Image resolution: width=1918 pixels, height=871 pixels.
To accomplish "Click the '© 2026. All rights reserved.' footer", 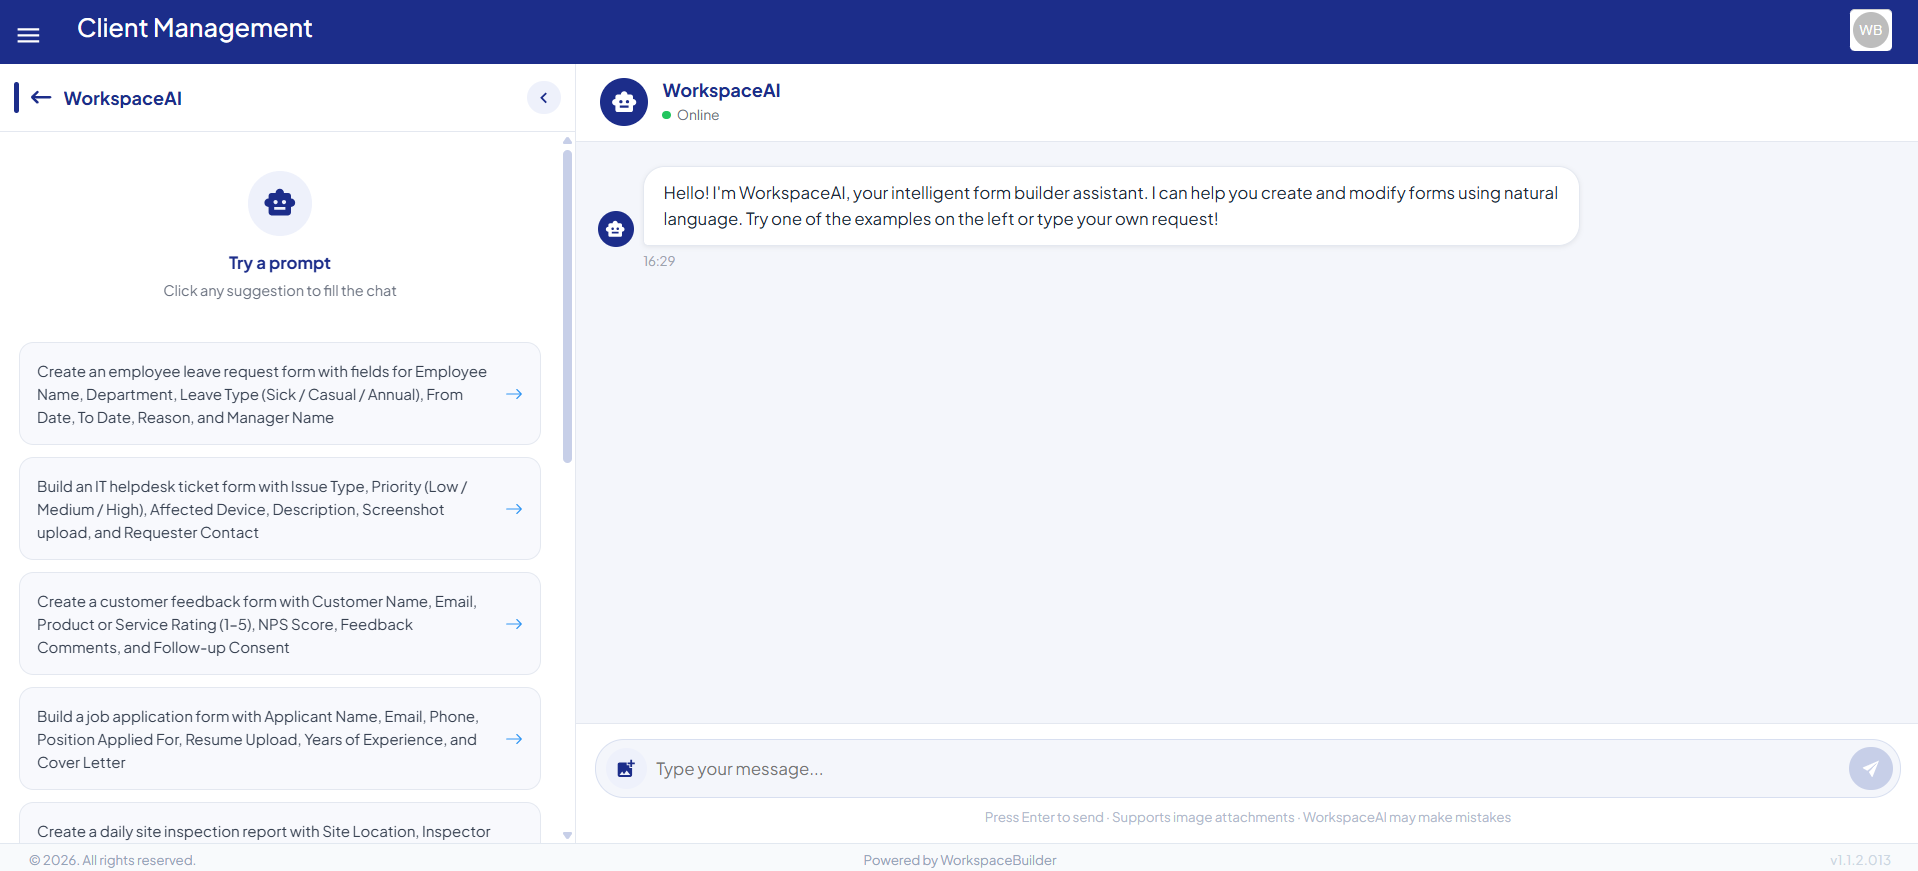I will click(112, 860).
